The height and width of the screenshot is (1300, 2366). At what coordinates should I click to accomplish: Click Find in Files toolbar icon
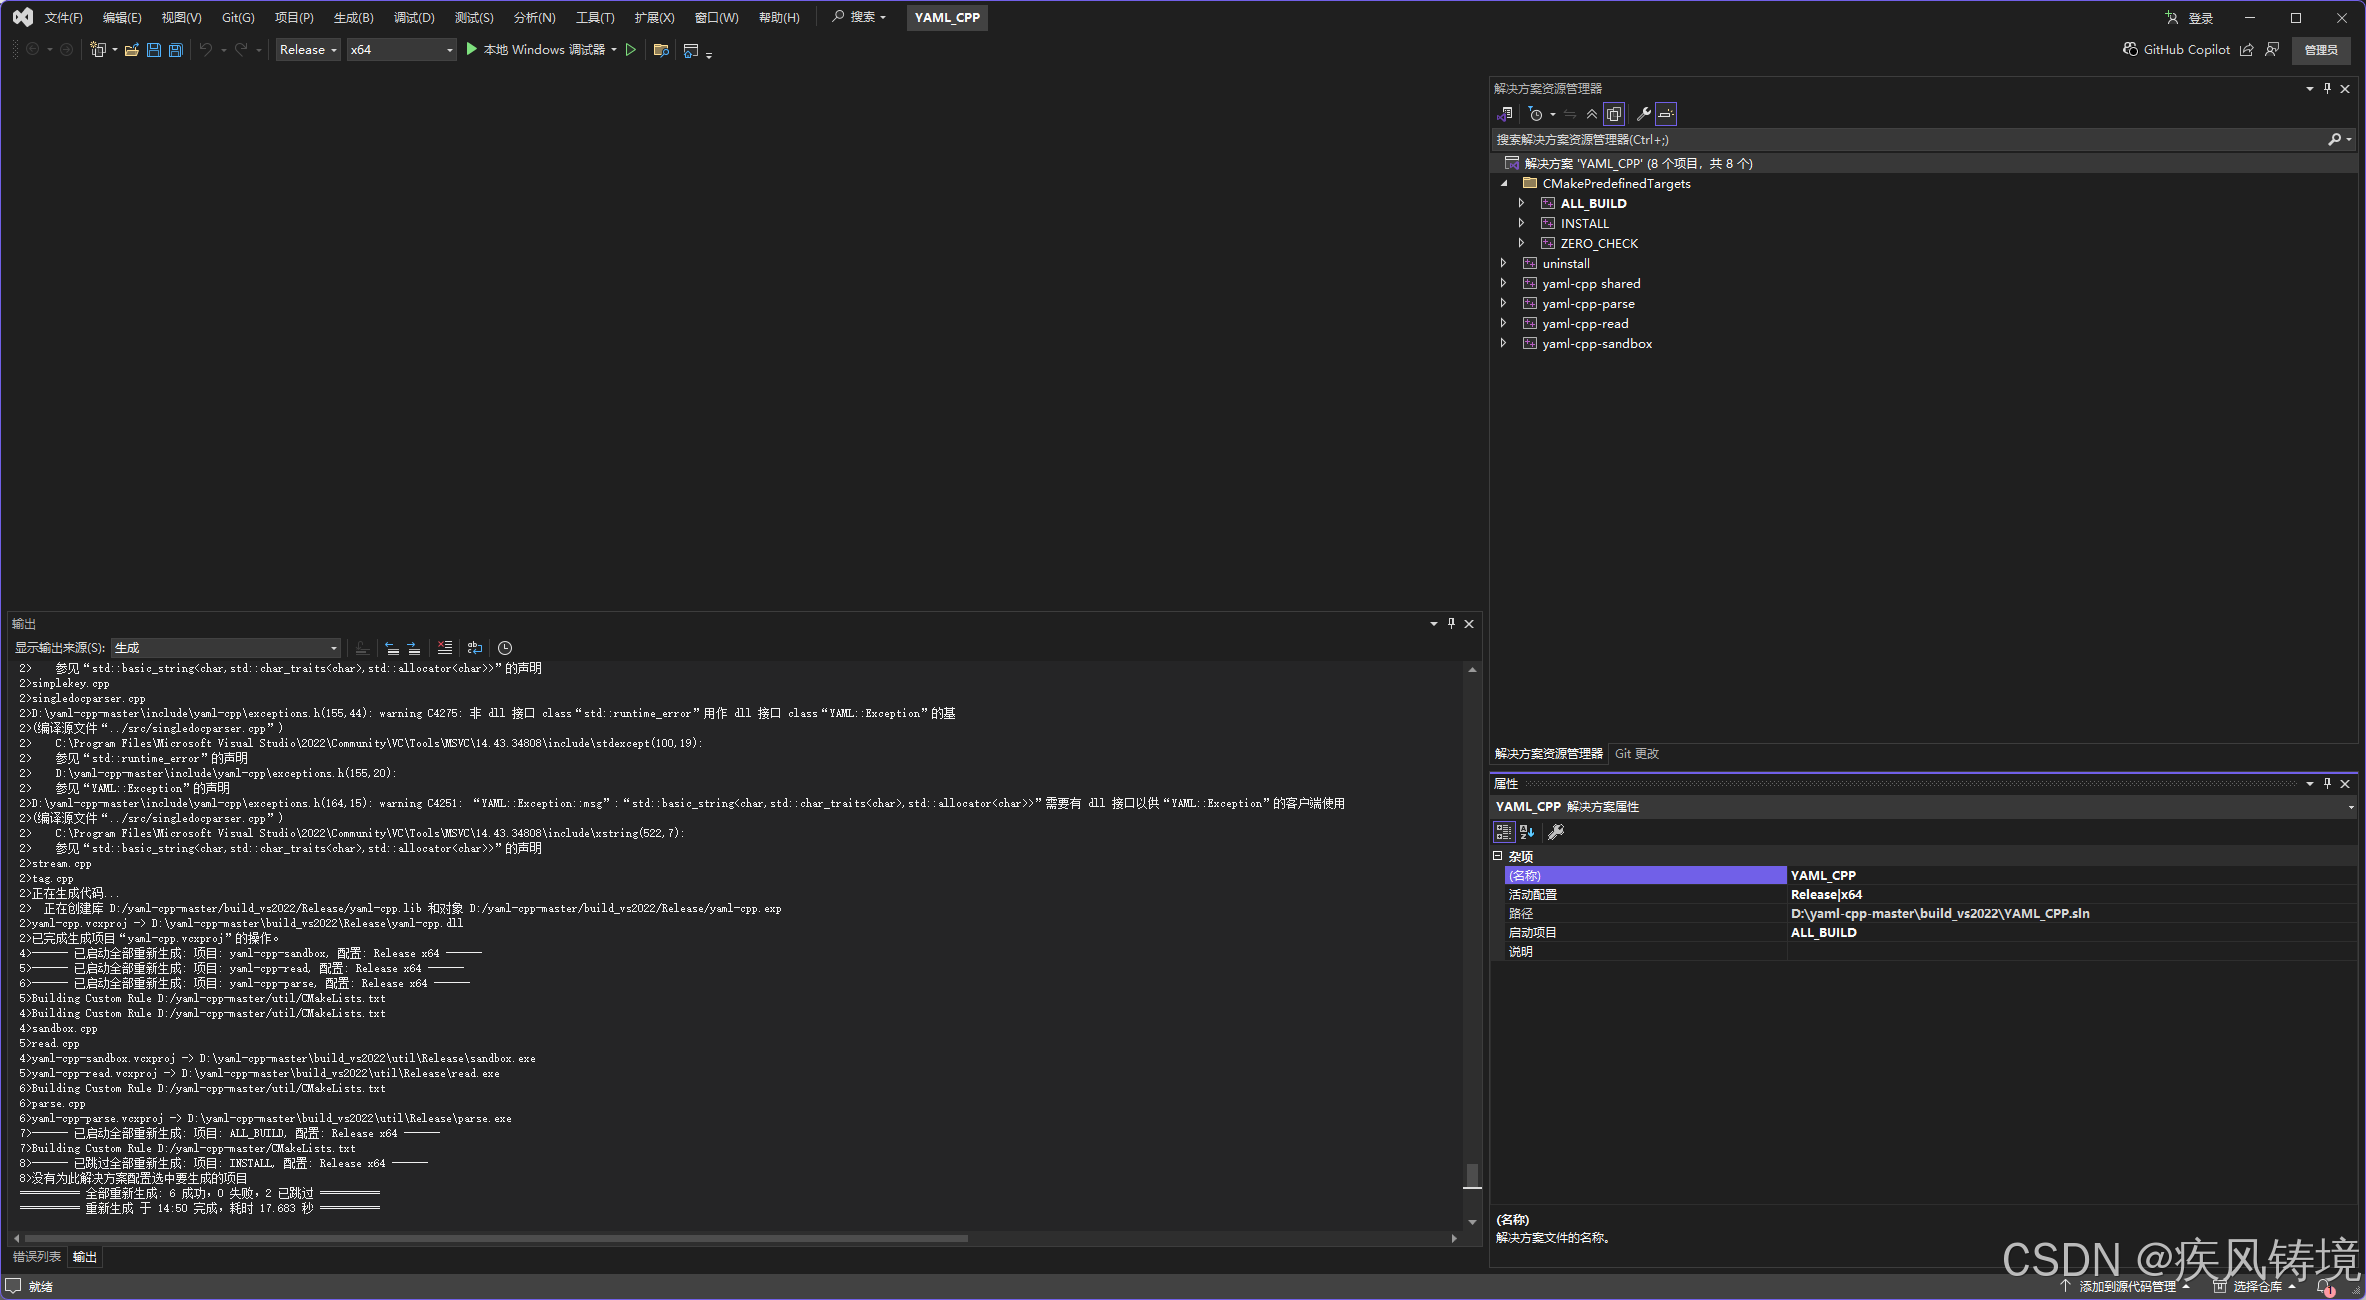tap(660, 50)
